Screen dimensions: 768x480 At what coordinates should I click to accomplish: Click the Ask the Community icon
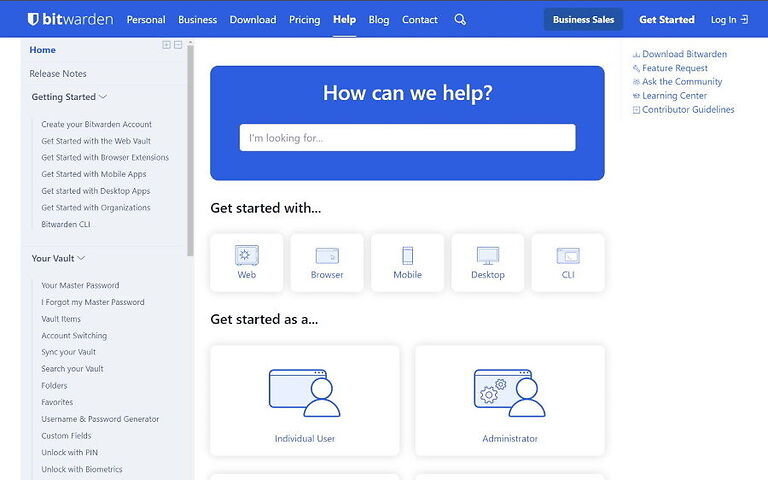[636, 82]
